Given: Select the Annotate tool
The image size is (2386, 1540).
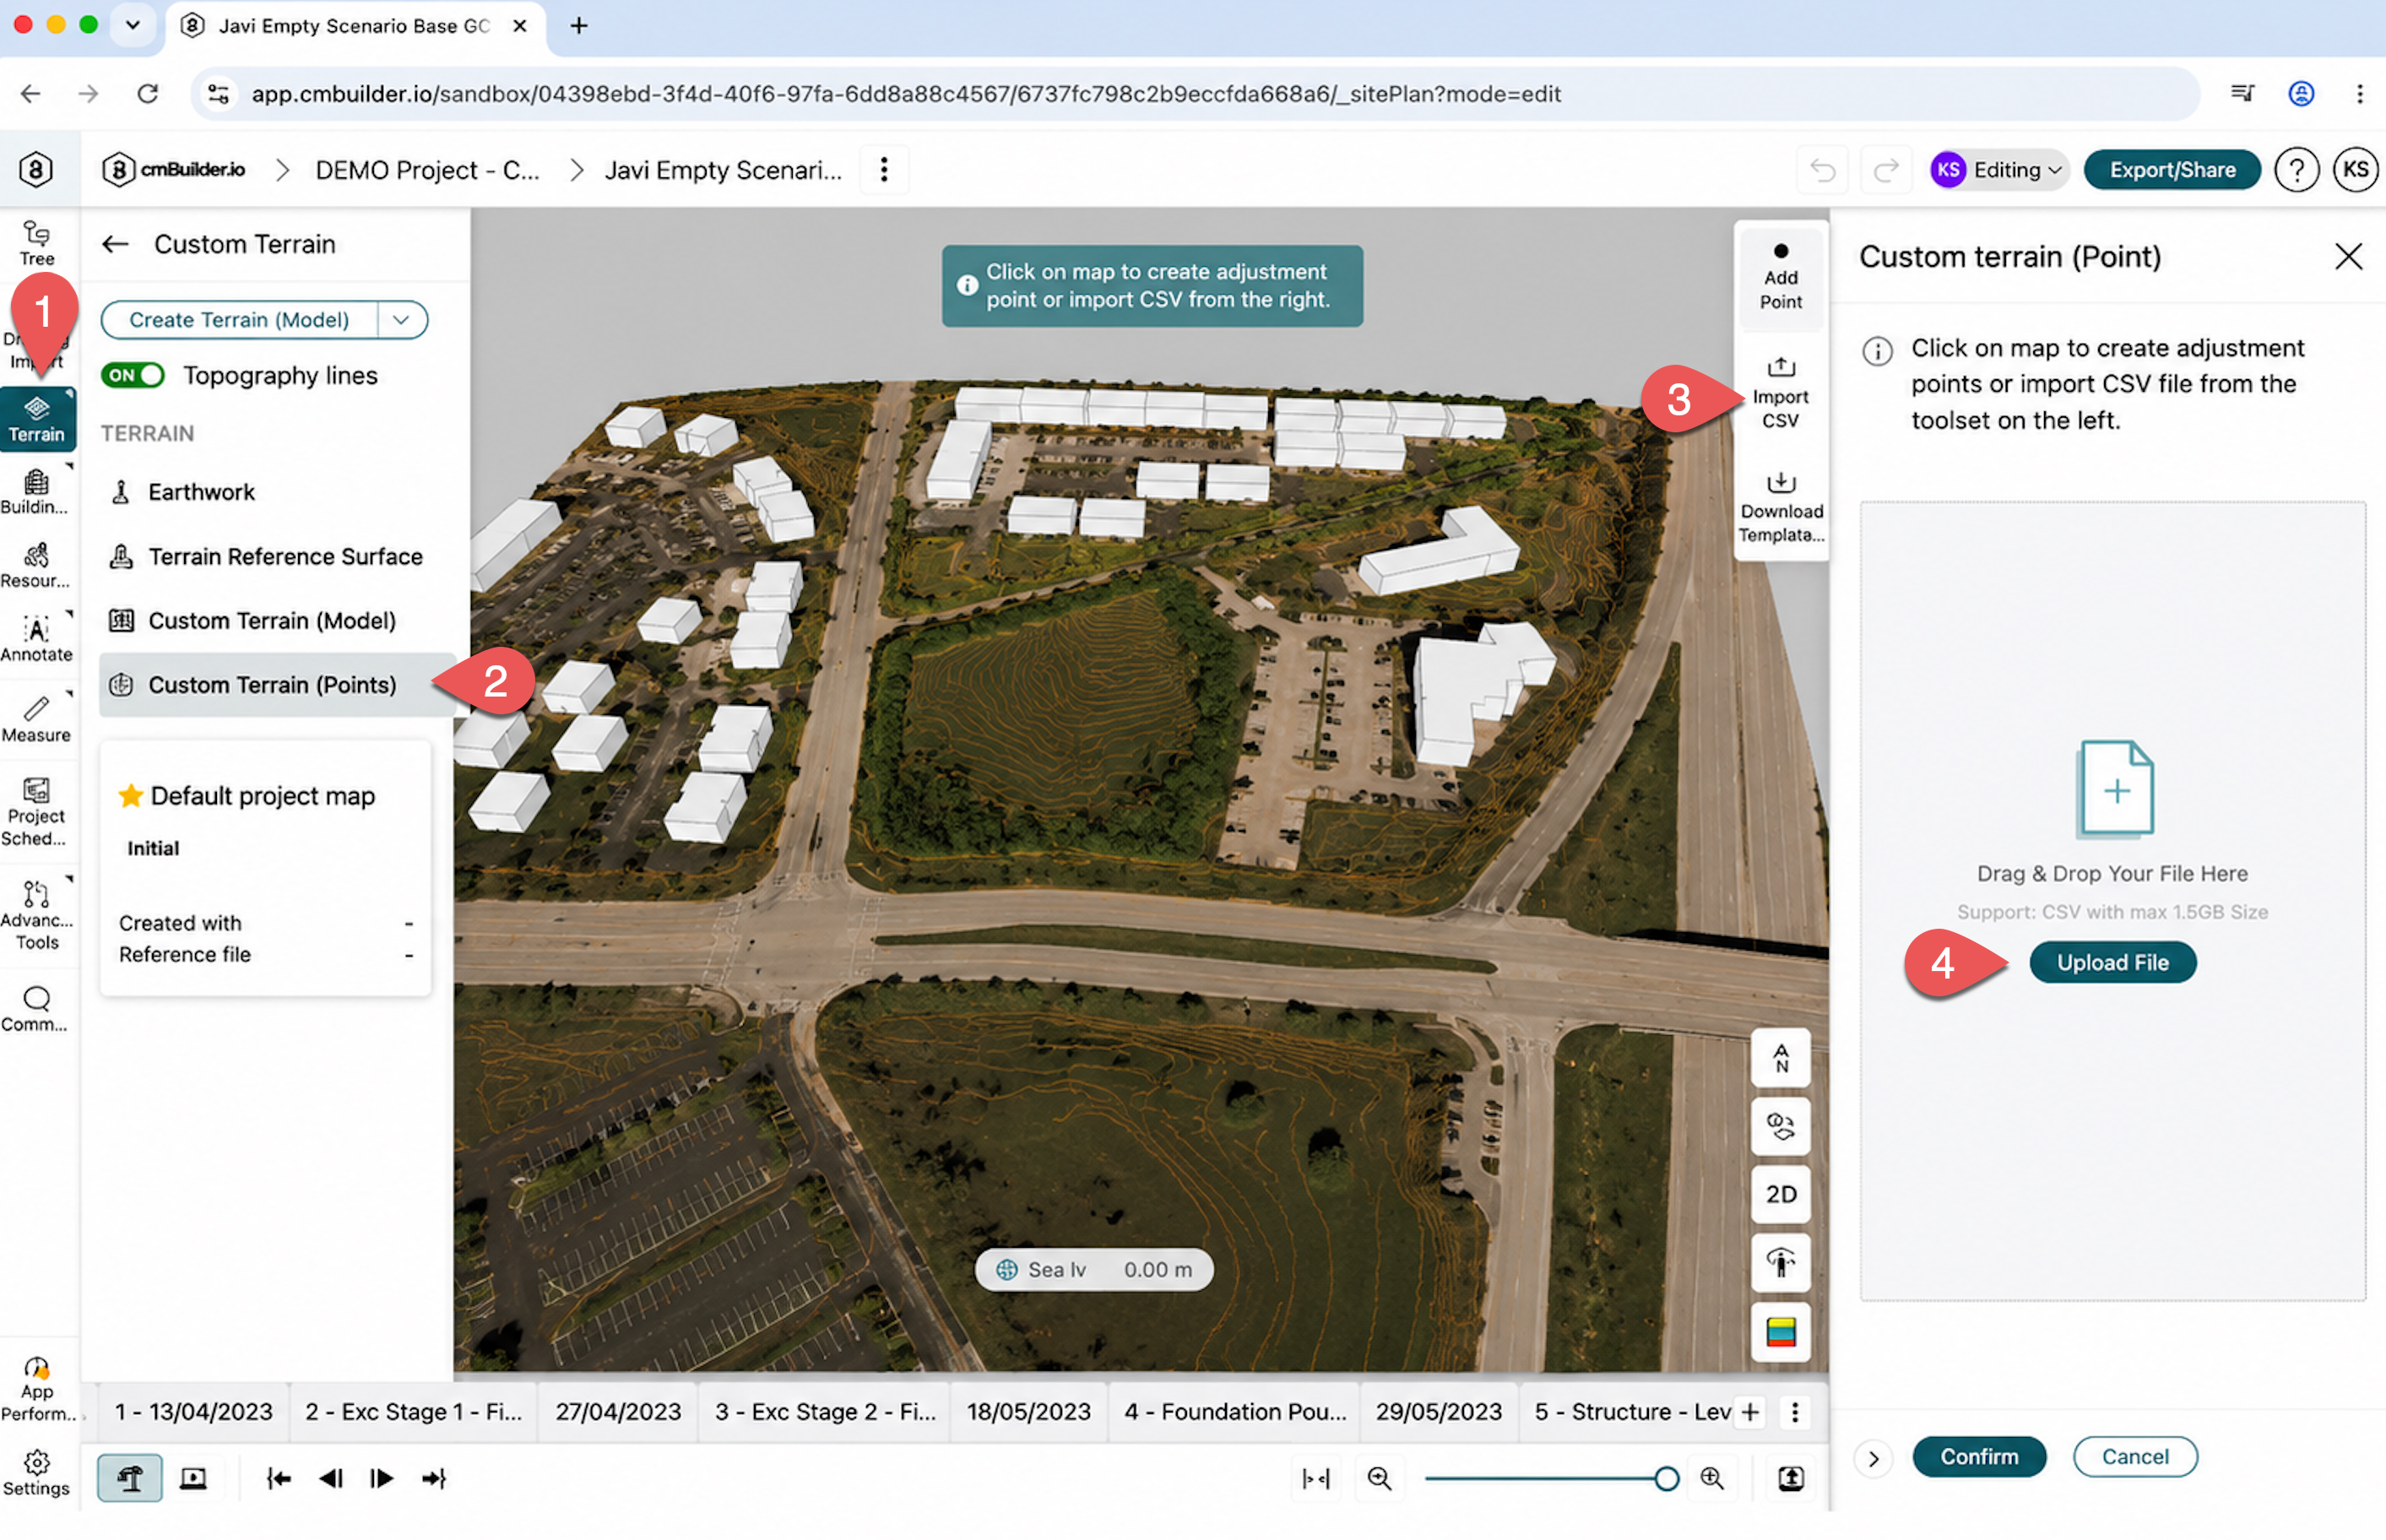Looking at the screenshot, I should point(37,640).
